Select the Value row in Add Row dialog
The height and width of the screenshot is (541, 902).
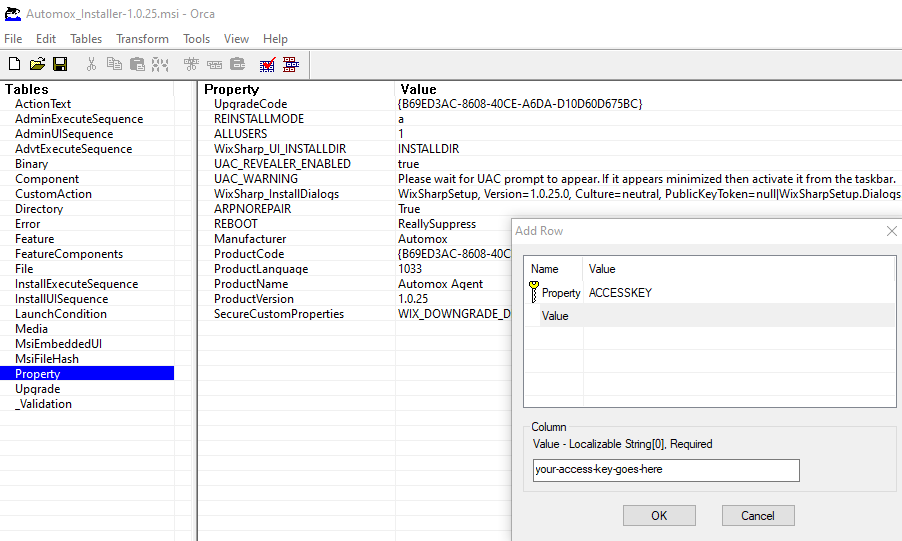710,315
